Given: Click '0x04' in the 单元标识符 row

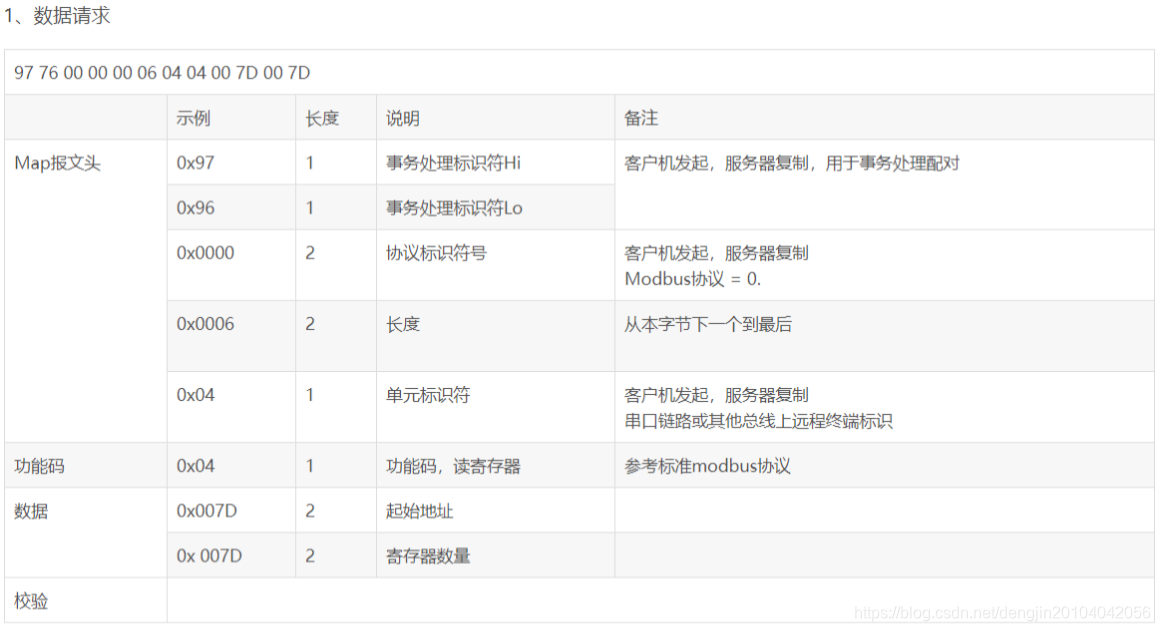Looking at the screenshot, I should click(195, 396).
